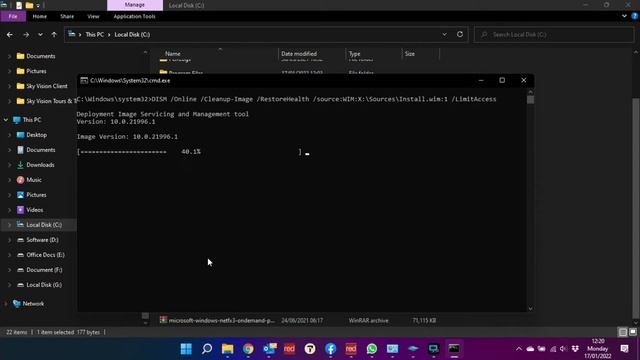Open Outlook from the taskbar
The height and width of the screenshot is (360, 640).
(269, 349)
